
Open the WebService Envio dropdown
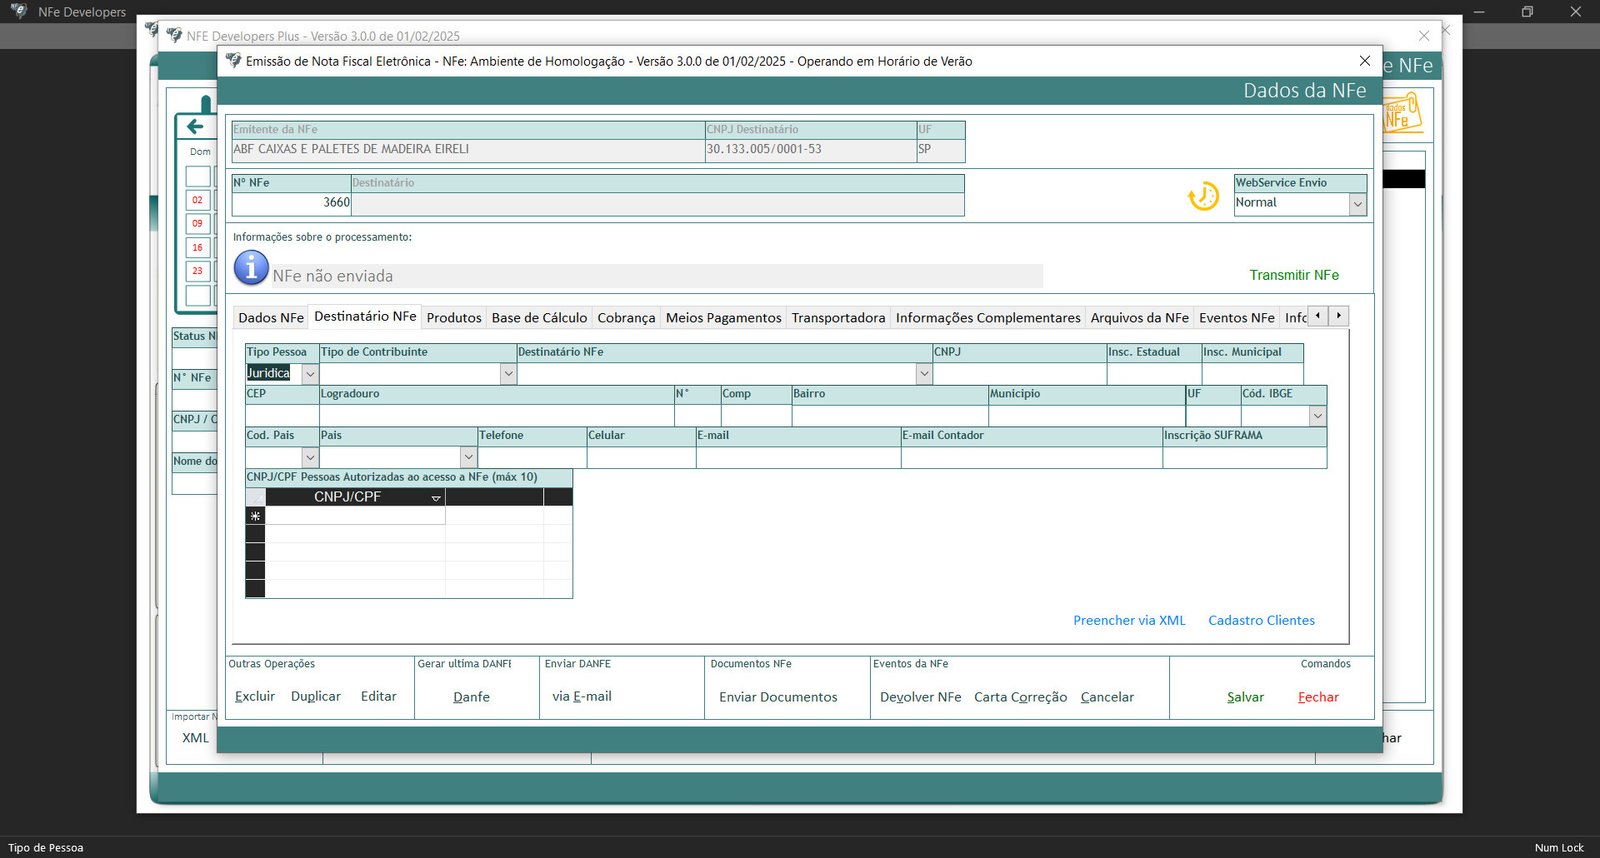coord(1357,204)
